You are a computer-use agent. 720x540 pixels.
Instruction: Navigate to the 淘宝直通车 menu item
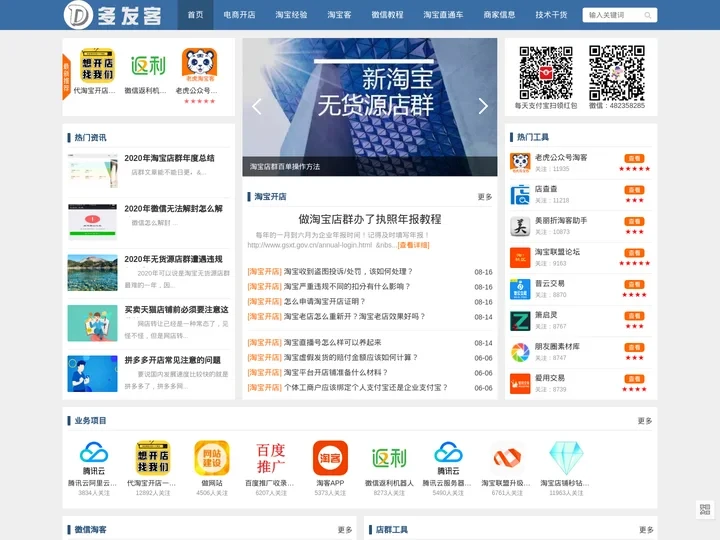pyautogui.click(x=443, y=15)
